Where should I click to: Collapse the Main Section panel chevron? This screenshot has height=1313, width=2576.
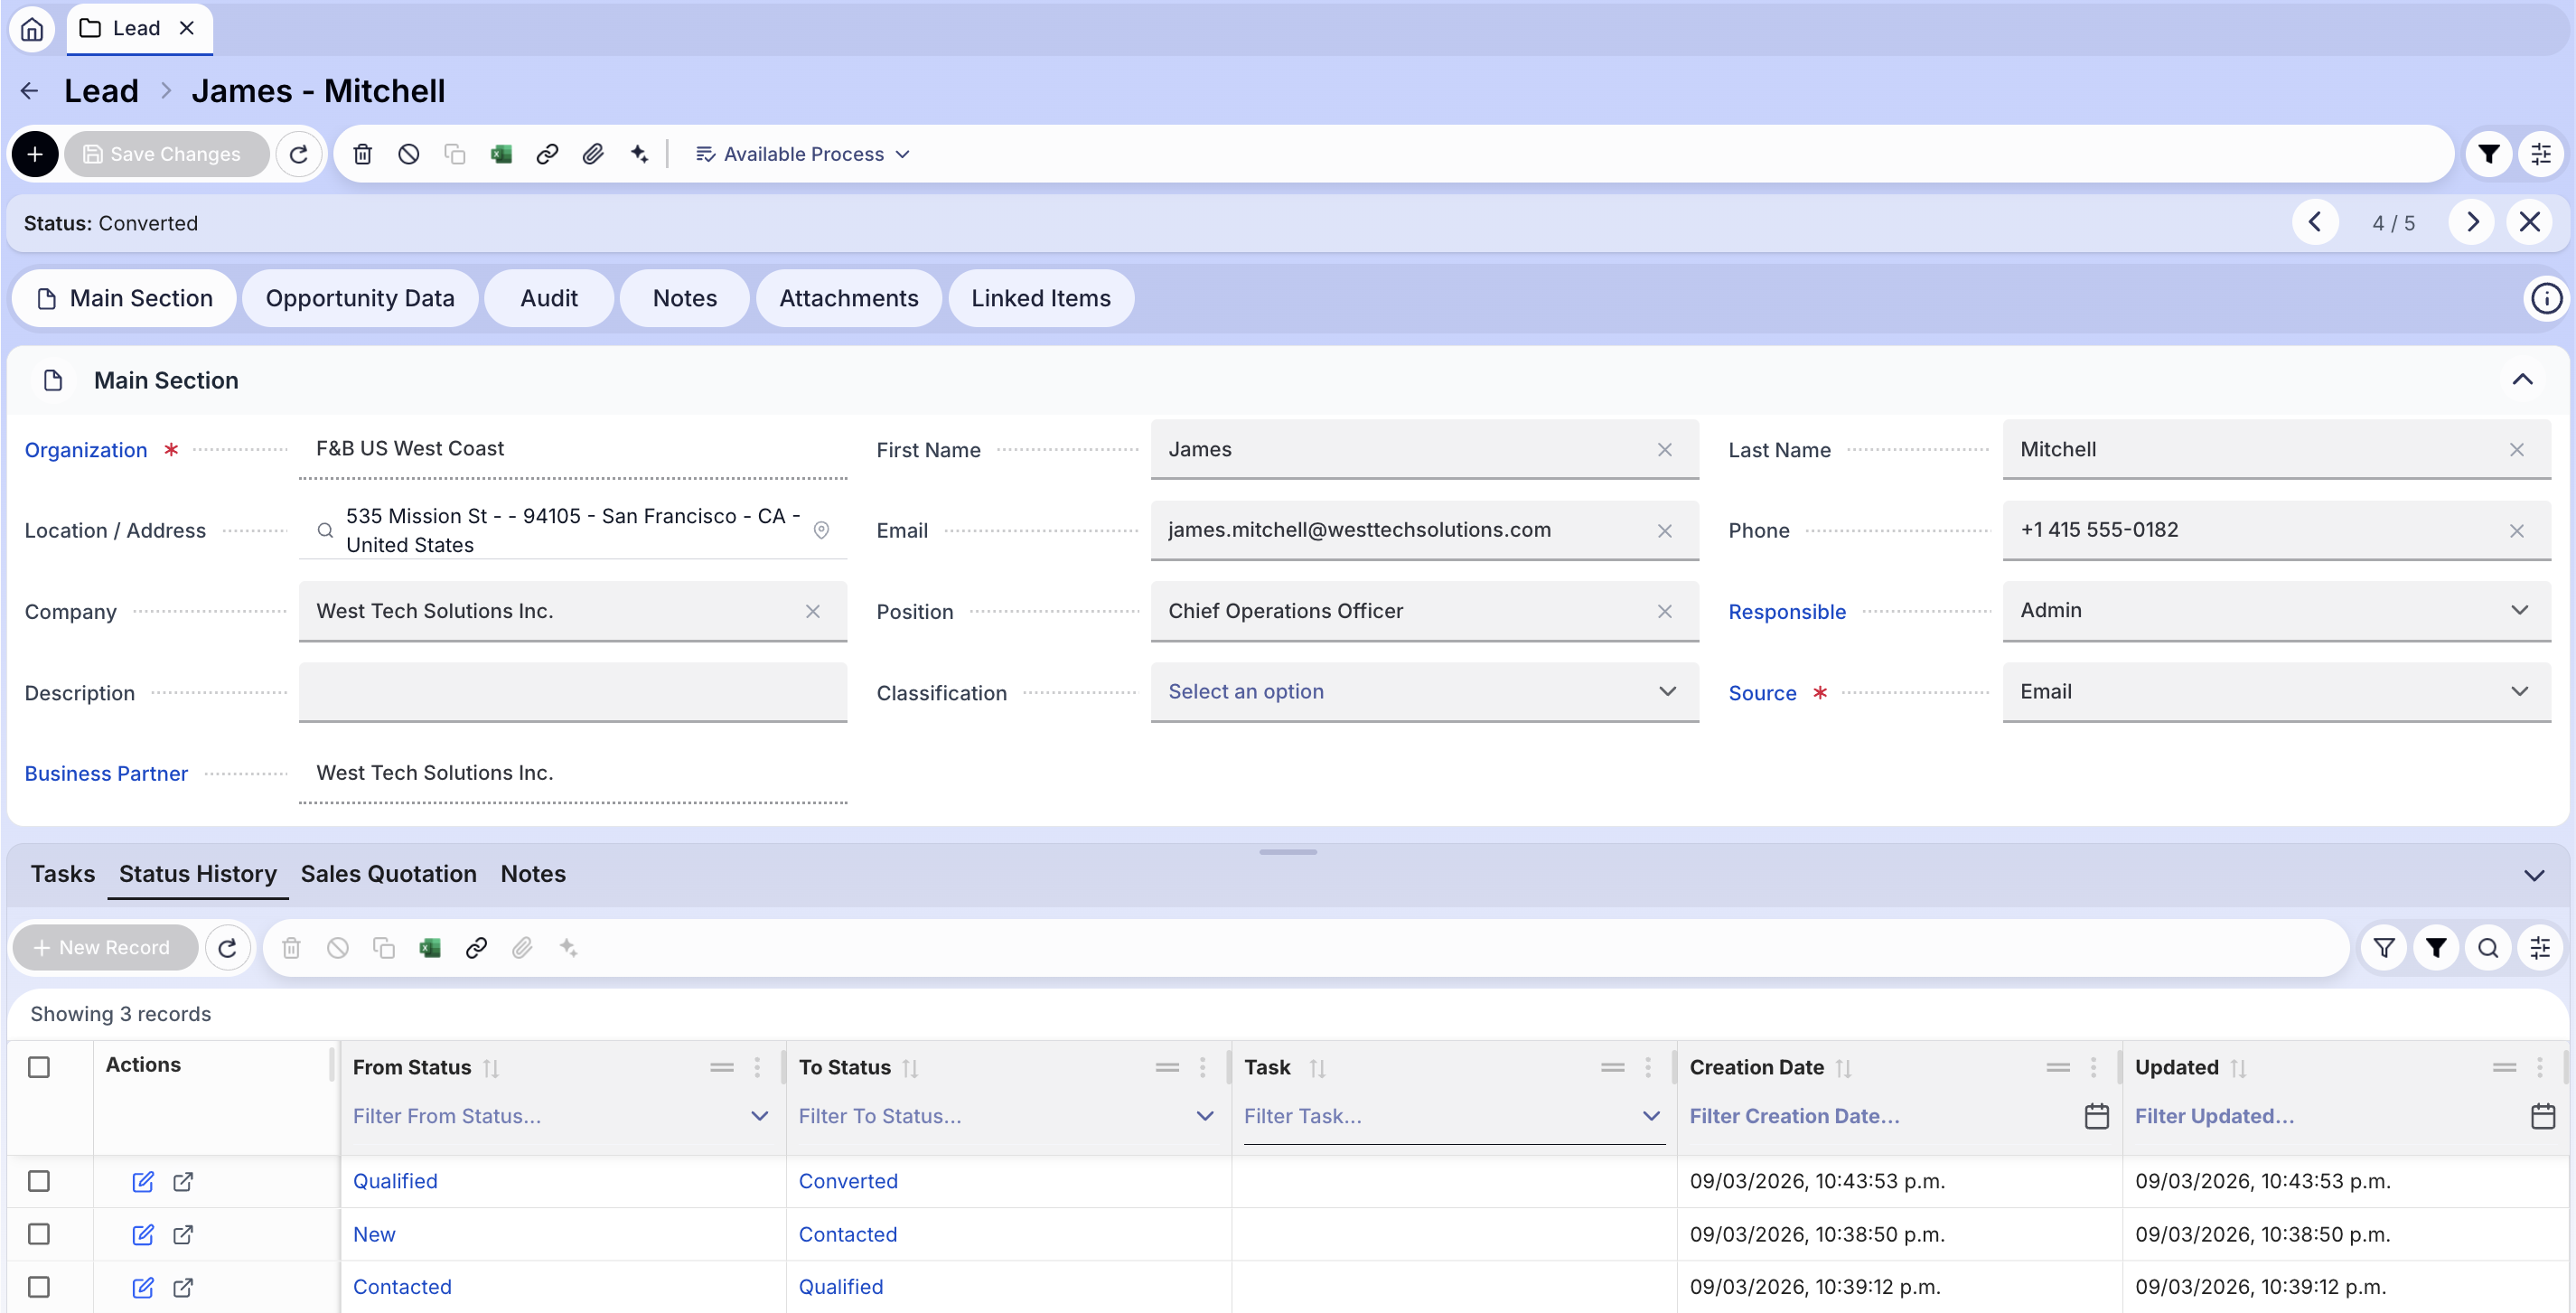[2522, 380]
